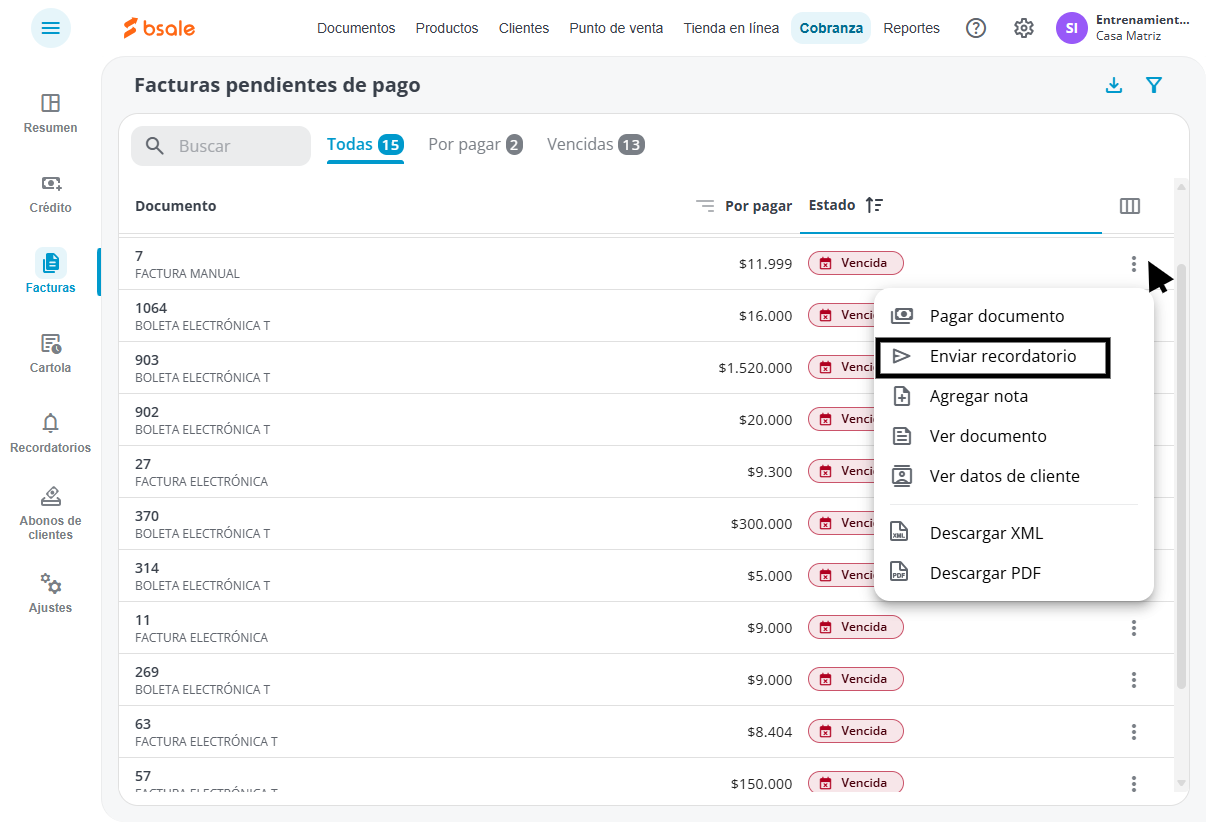The width and height of the screenshot is (1206, 822).
Task: Open Punto de venta menu
Action: point(616,28)
